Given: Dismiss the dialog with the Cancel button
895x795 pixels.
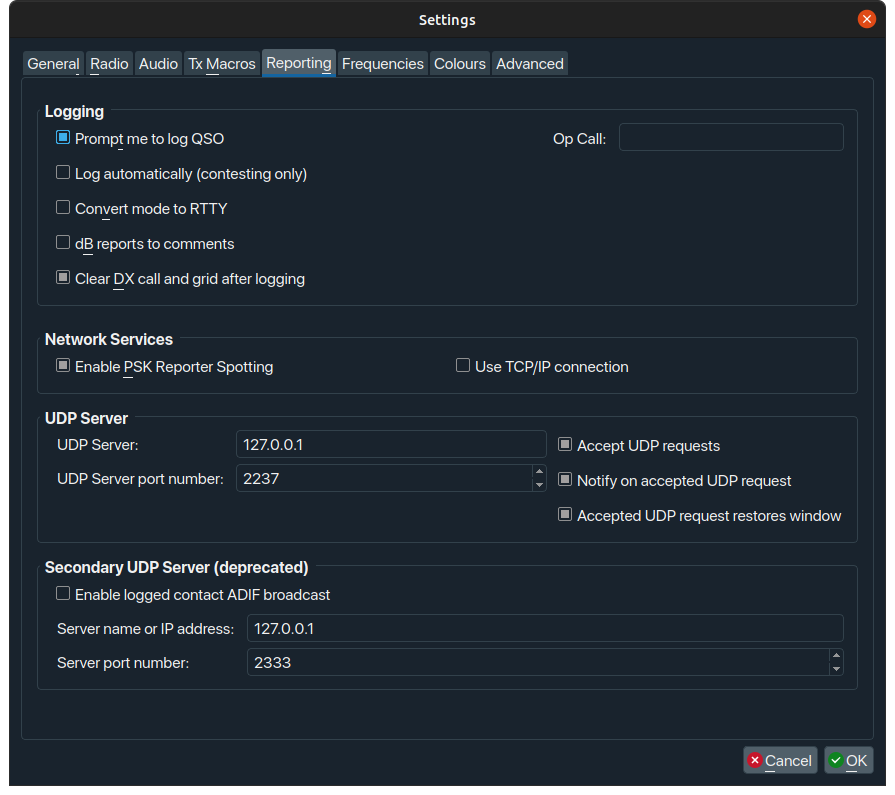Looking at the screenshot, I should coord(780,760).
